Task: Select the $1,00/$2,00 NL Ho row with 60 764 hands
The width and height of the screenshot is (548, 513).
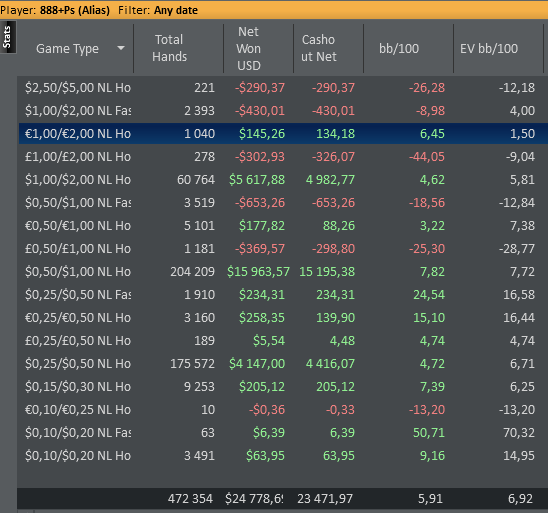Action: click(283, 180)
